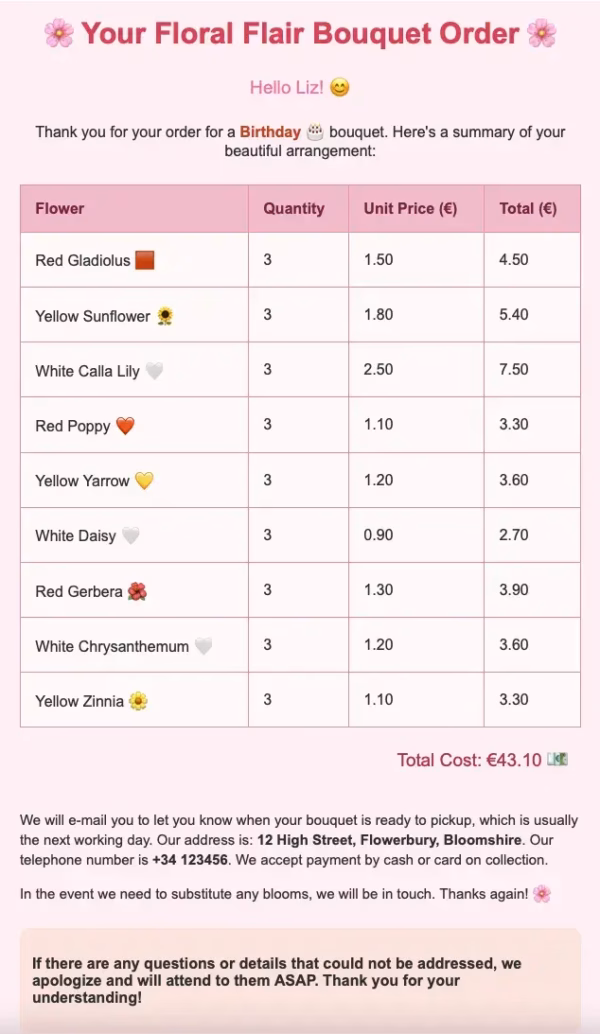
Task: Click the bold Birthday bouquet type
Action: pyautogui.click(x=270, y=132)
